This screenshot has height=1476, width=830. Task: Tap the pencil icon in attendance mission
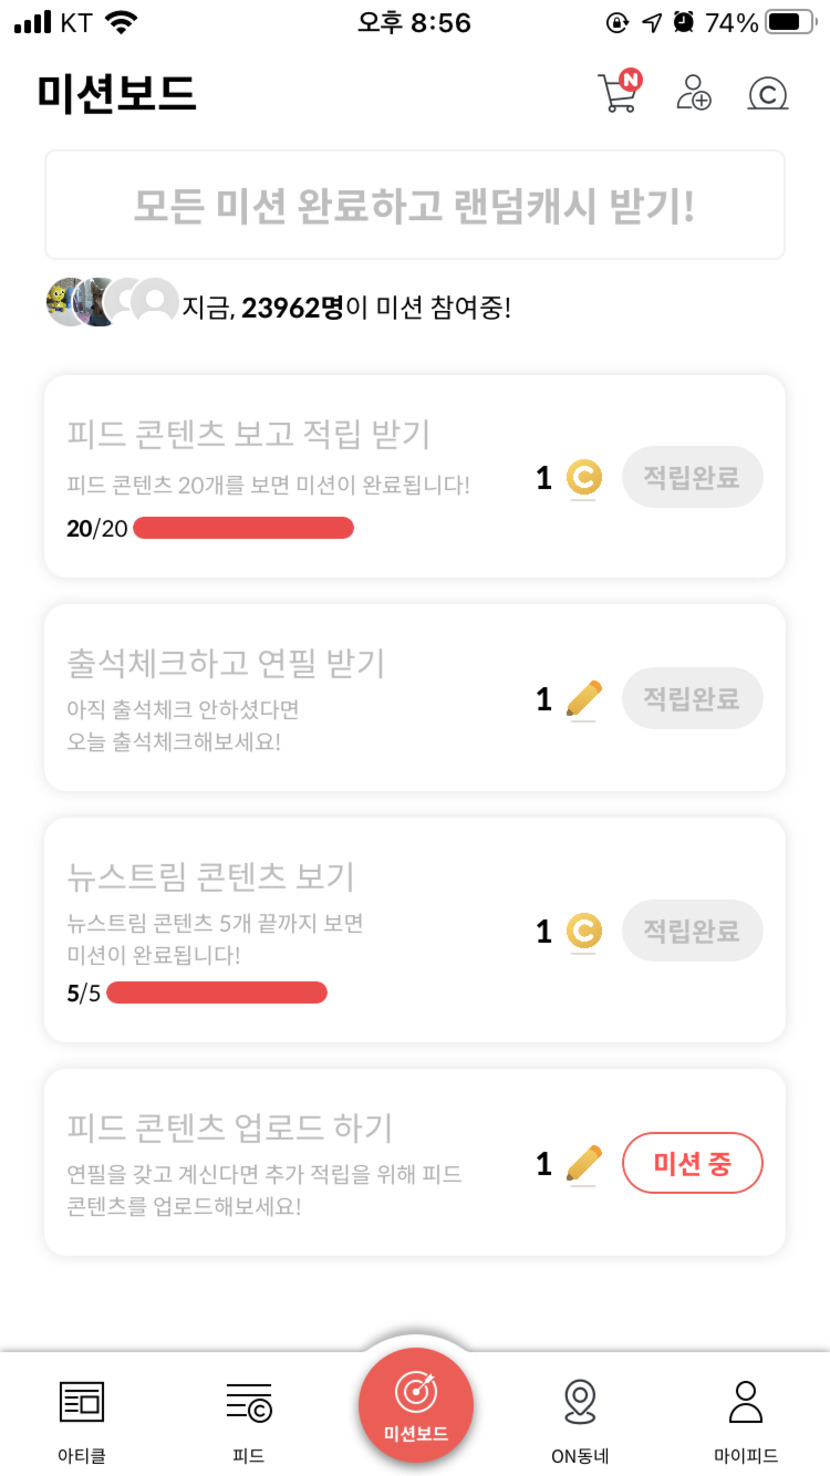point(584,698)
